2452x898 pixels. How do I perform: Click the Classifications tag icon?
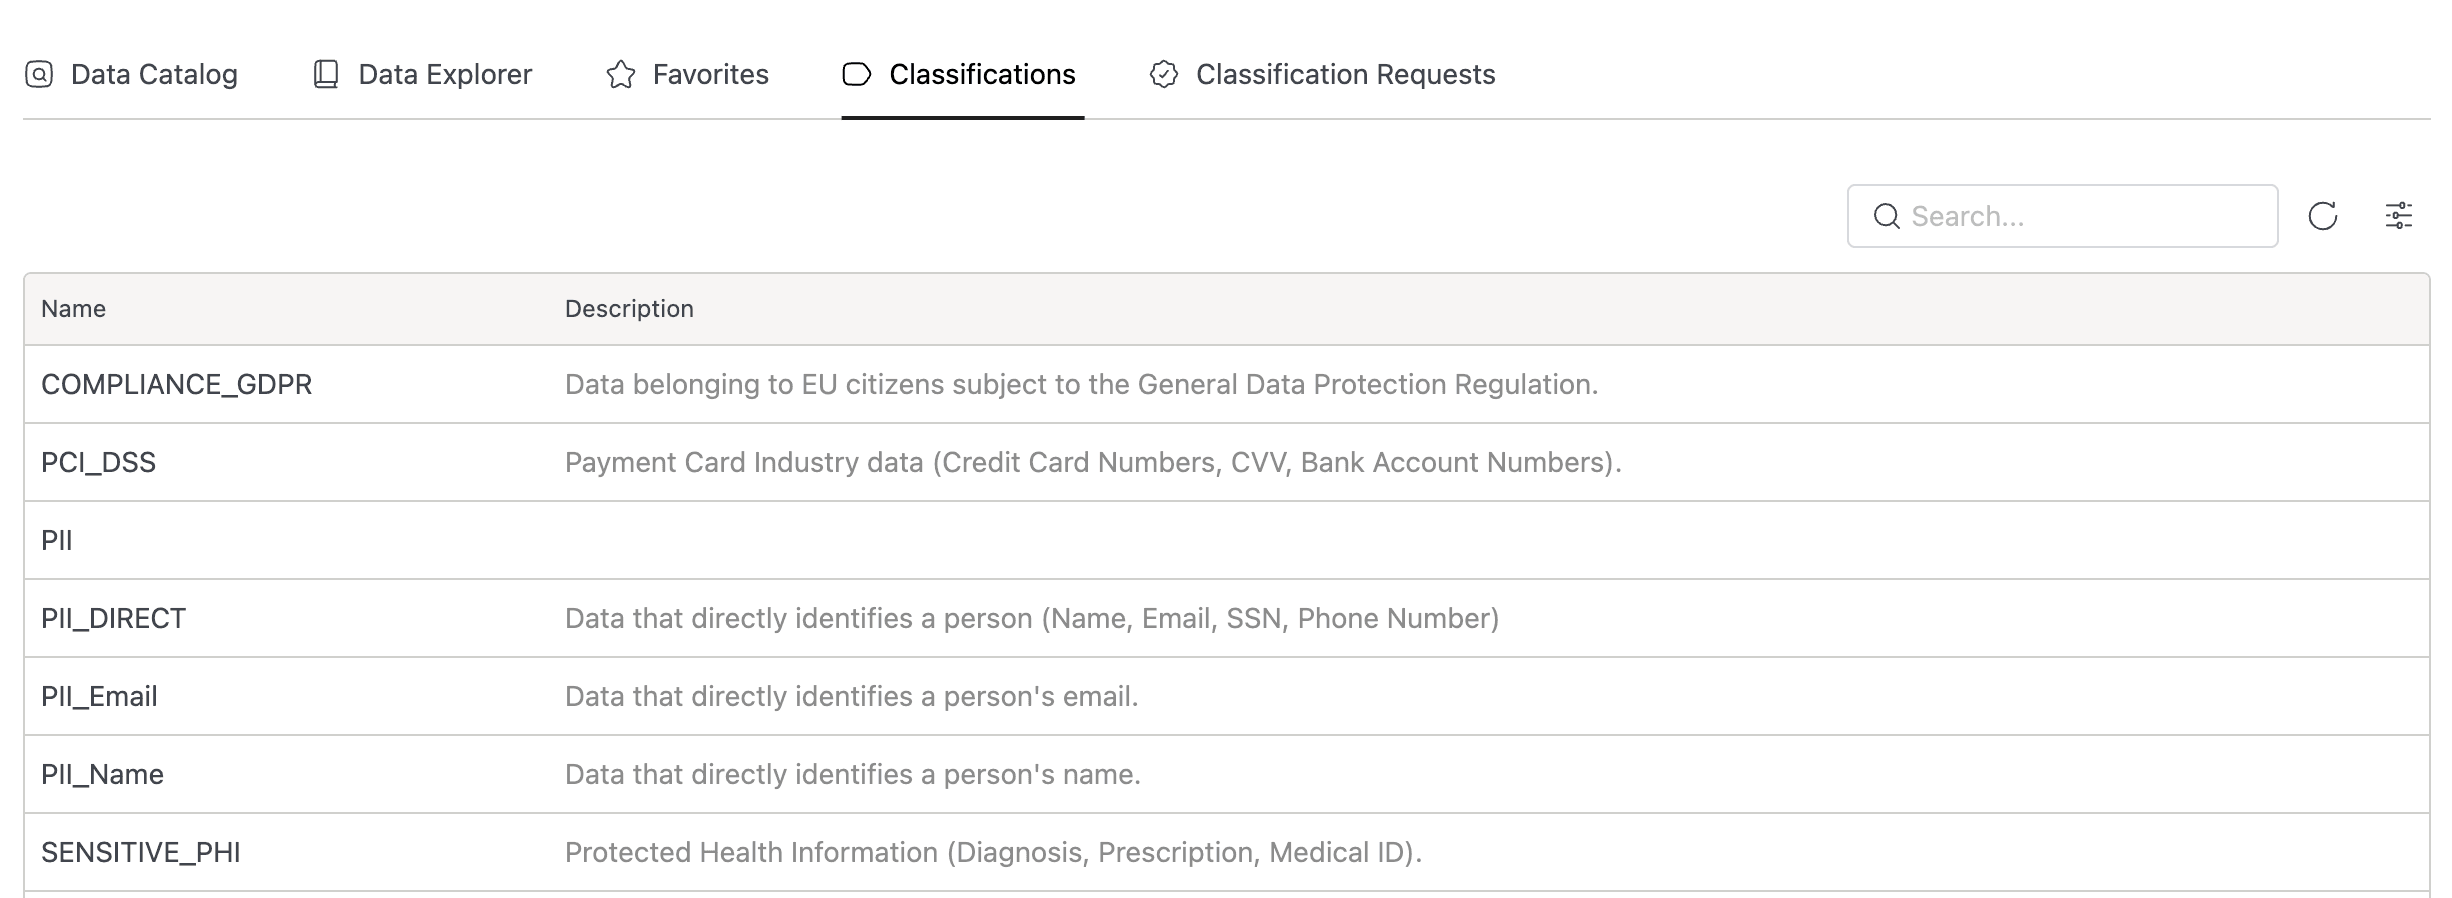tap(857, 74)
